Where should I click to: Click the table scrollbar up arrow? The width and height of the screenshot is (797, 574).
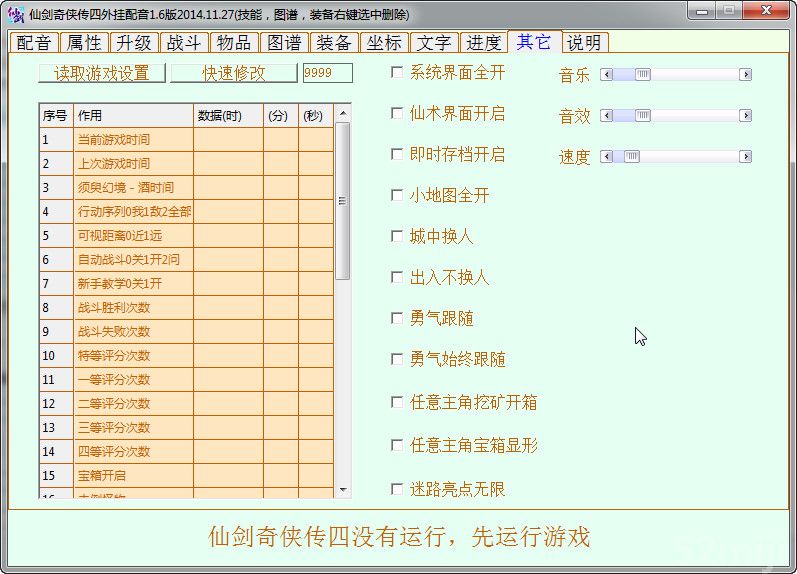[x=343, y=112]
